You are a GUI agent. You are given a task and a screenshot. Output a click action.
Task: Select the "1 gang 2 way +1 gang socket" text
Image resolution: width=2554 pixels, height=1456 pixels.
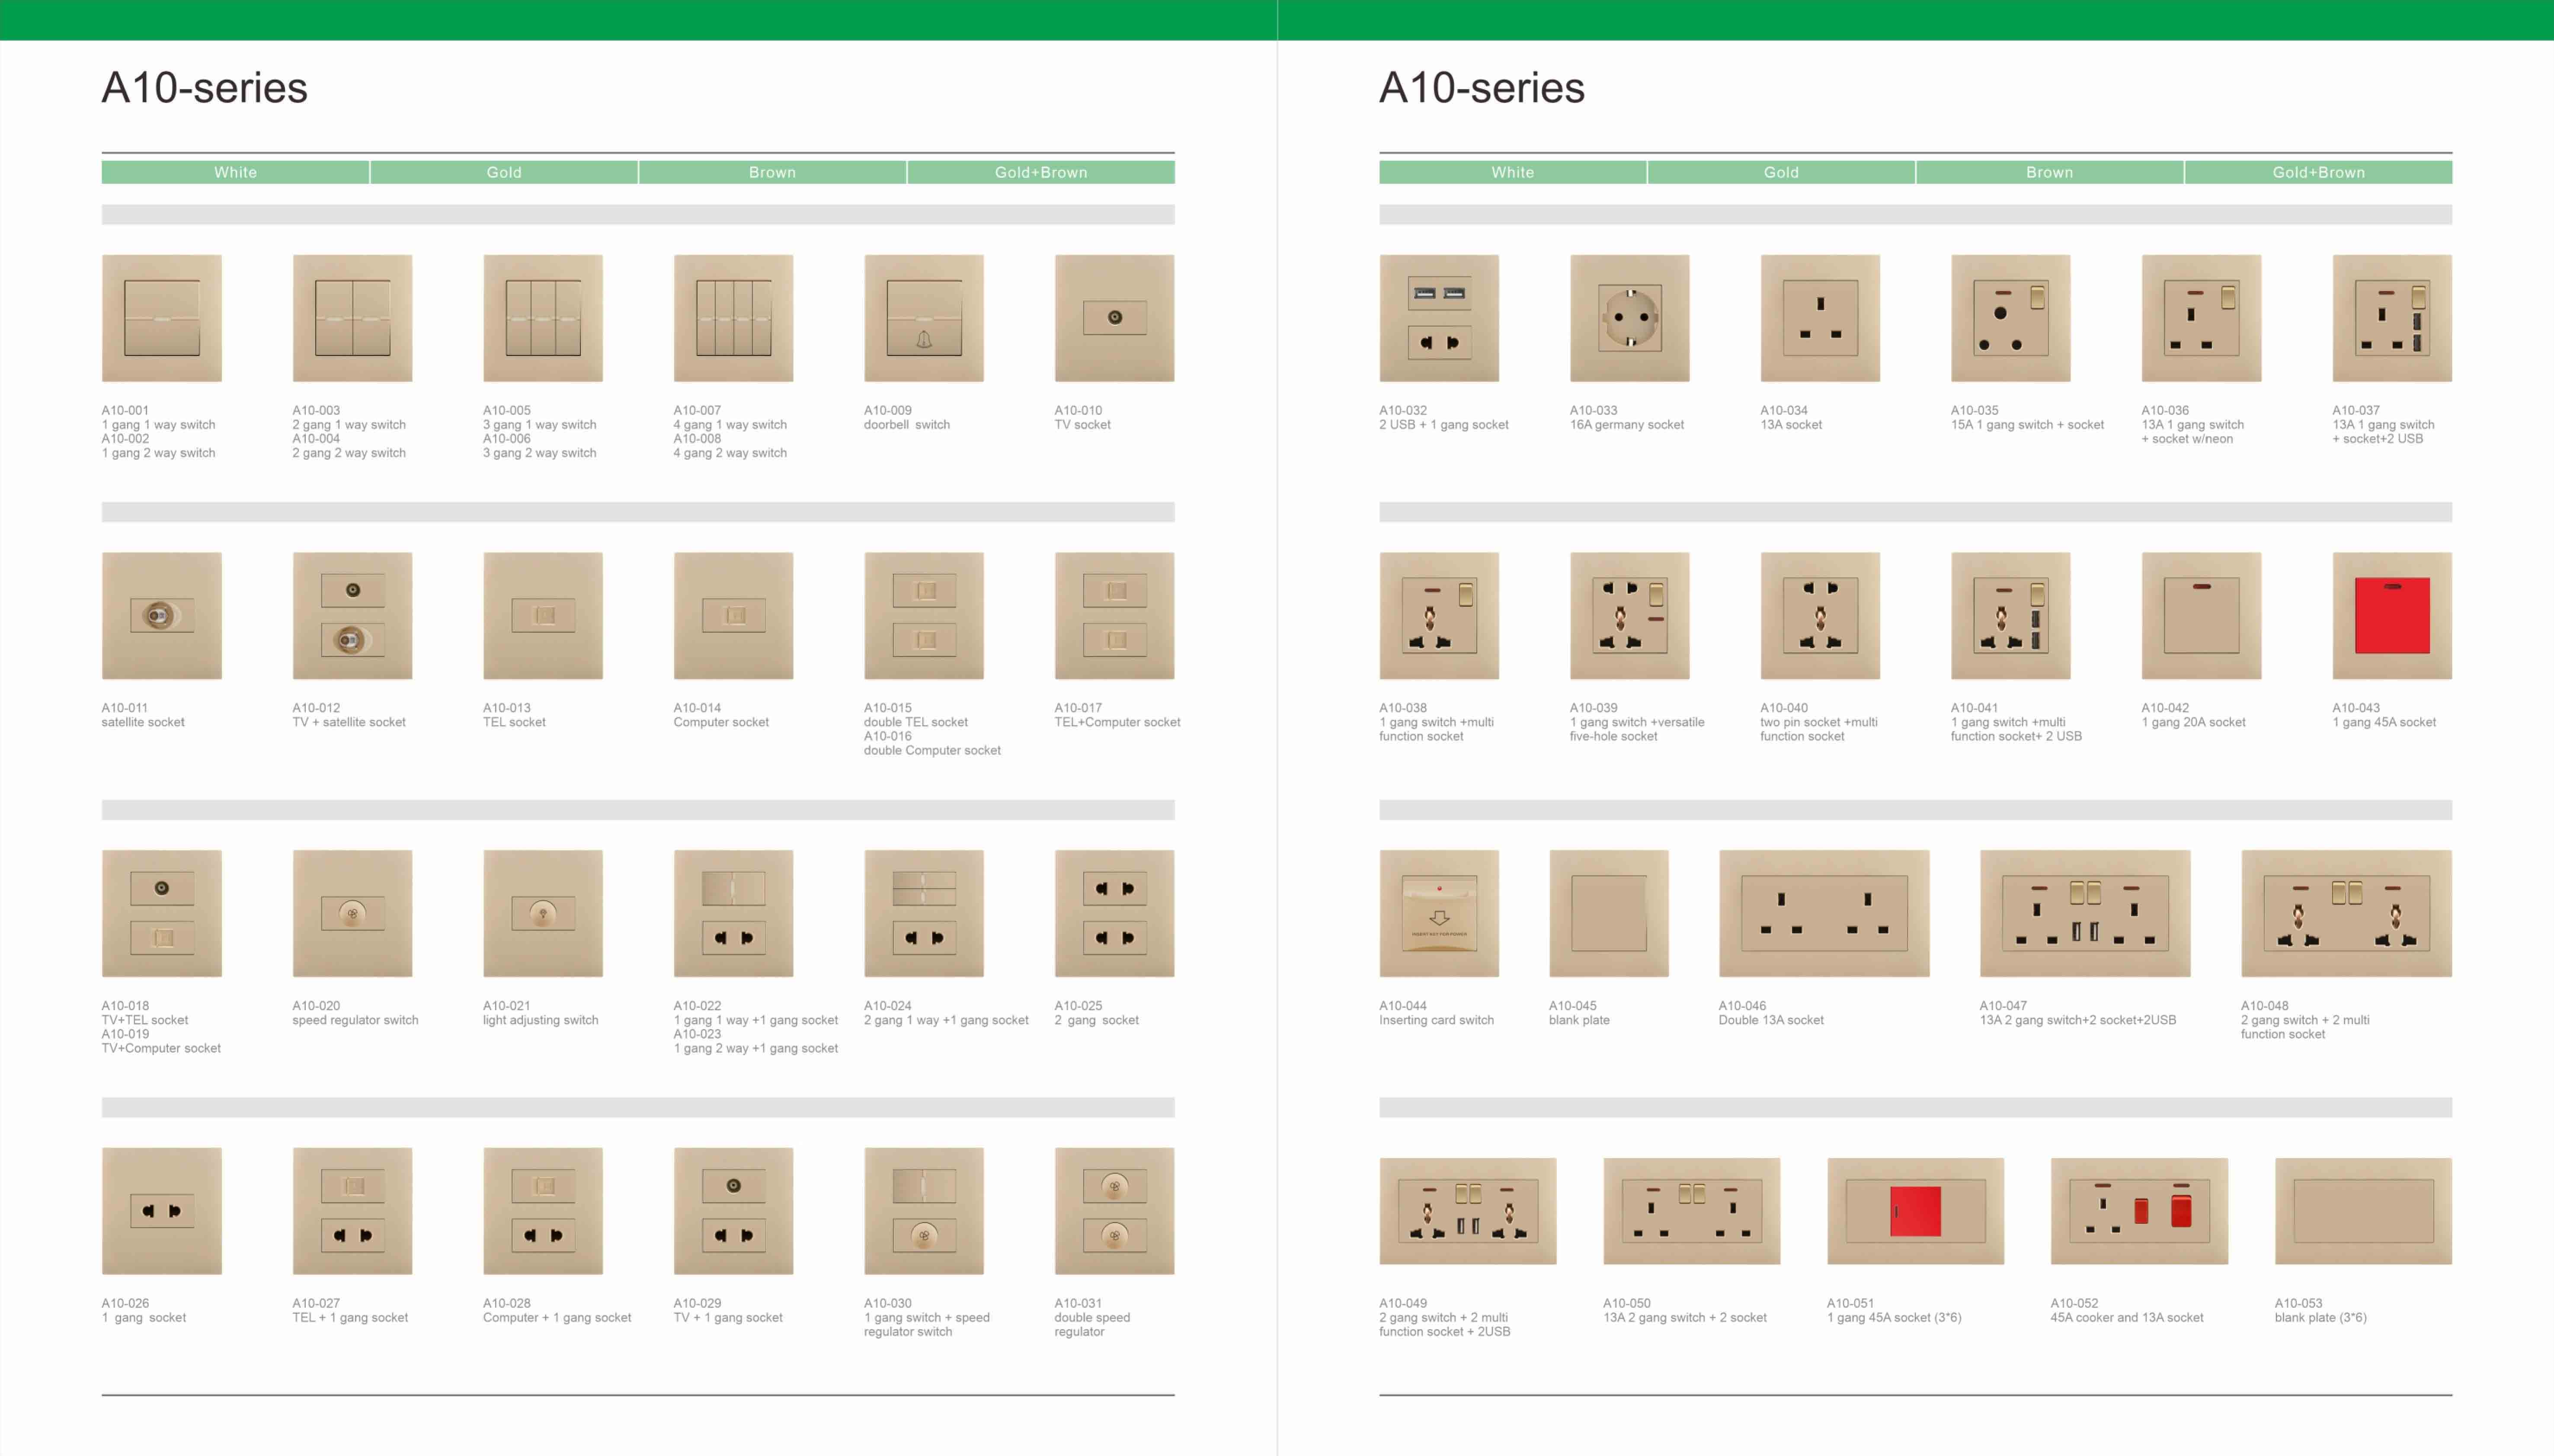point(756,1048)
